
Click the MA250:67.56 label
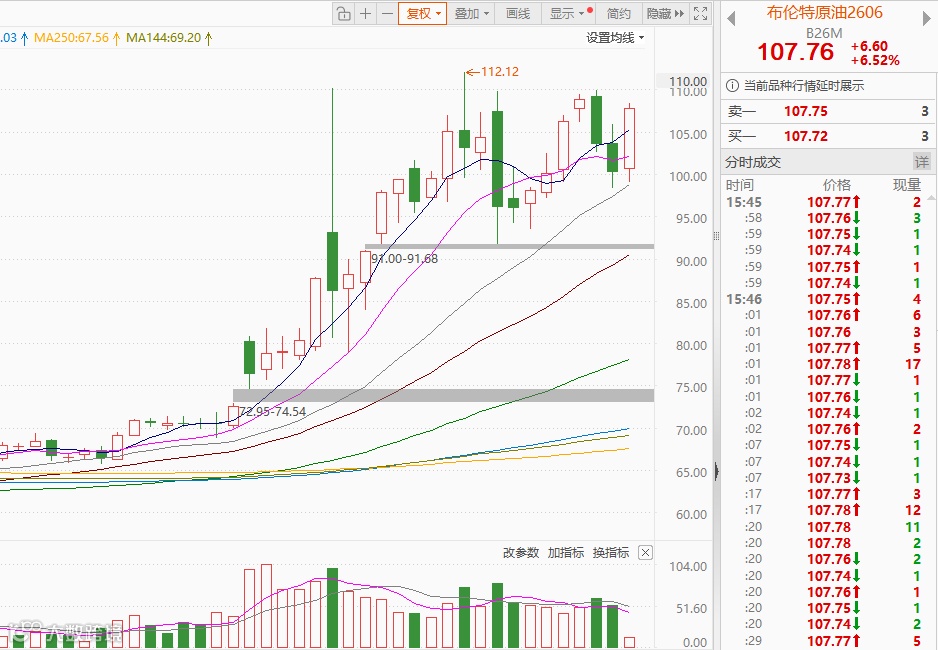pyautogui.click(x=71, y=38)
